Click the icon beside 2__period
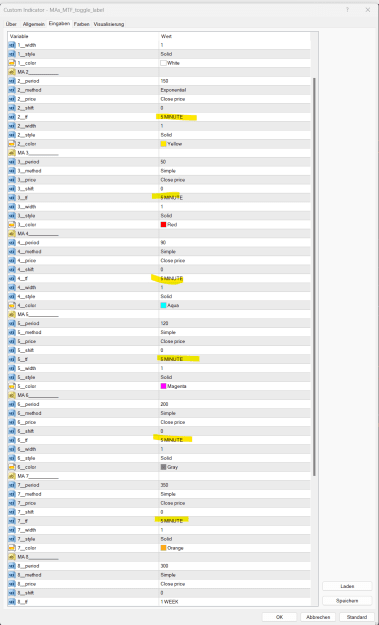The image size is (379, 625). (x=12, y=81)
